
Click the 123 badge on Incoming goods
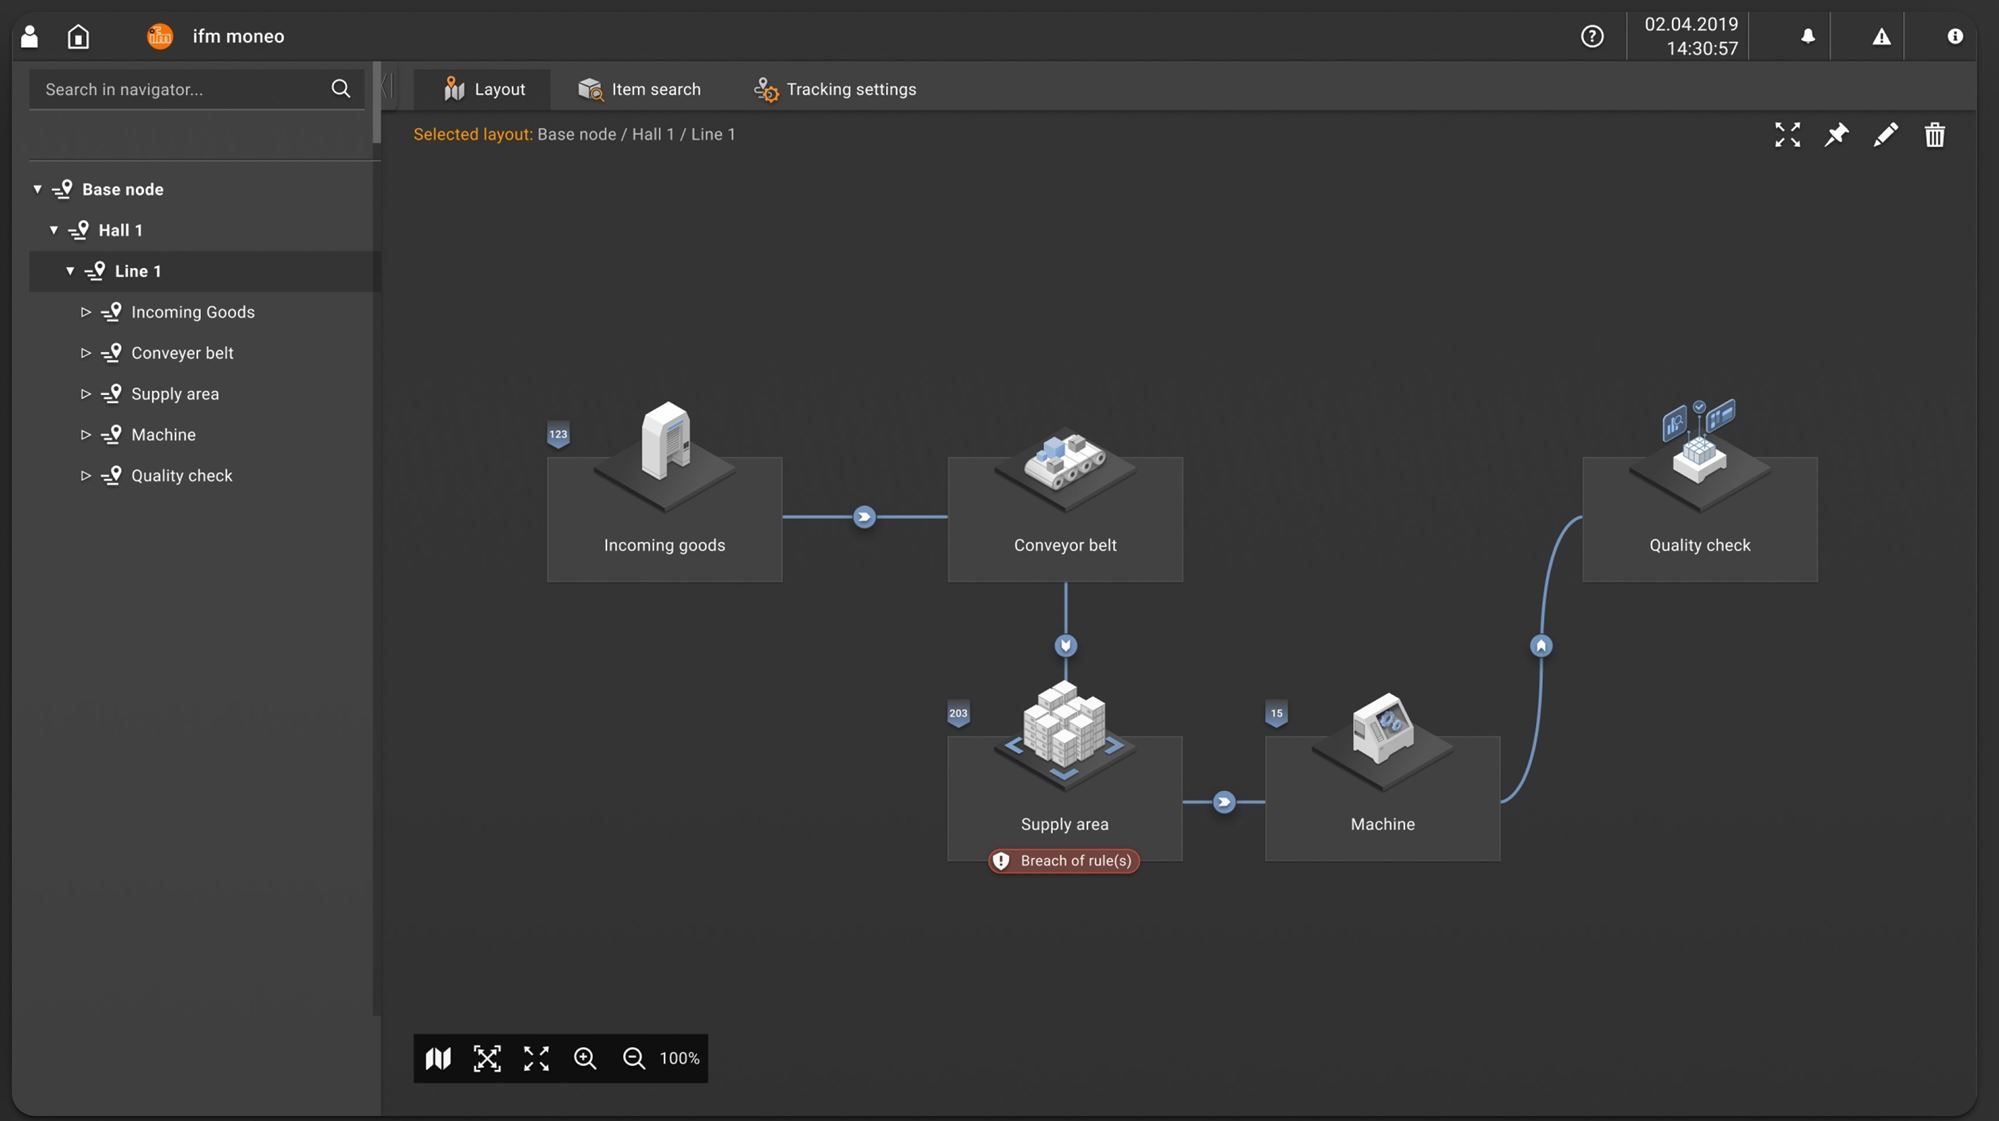[558, 435]
